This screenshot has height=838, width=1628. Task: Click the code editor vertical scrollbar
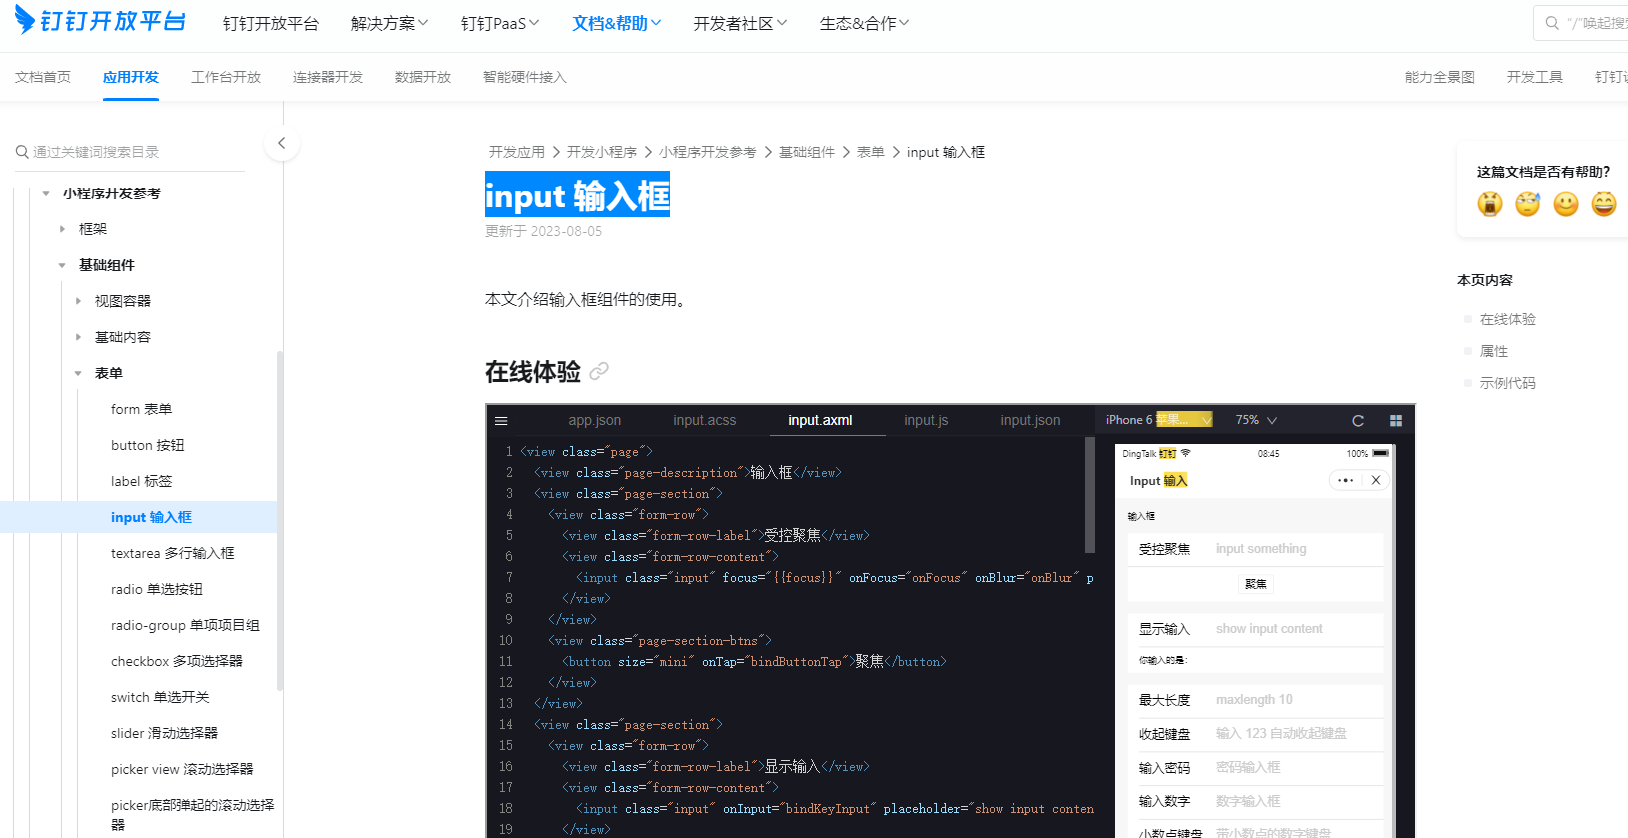tap(1090, 496)
